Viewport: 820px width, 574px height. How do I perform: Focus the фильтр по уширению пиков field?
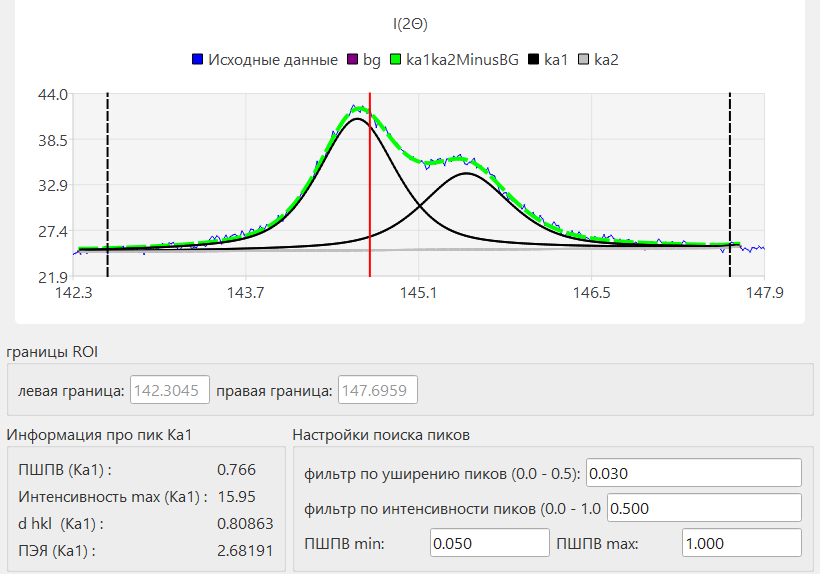[694, 473]
